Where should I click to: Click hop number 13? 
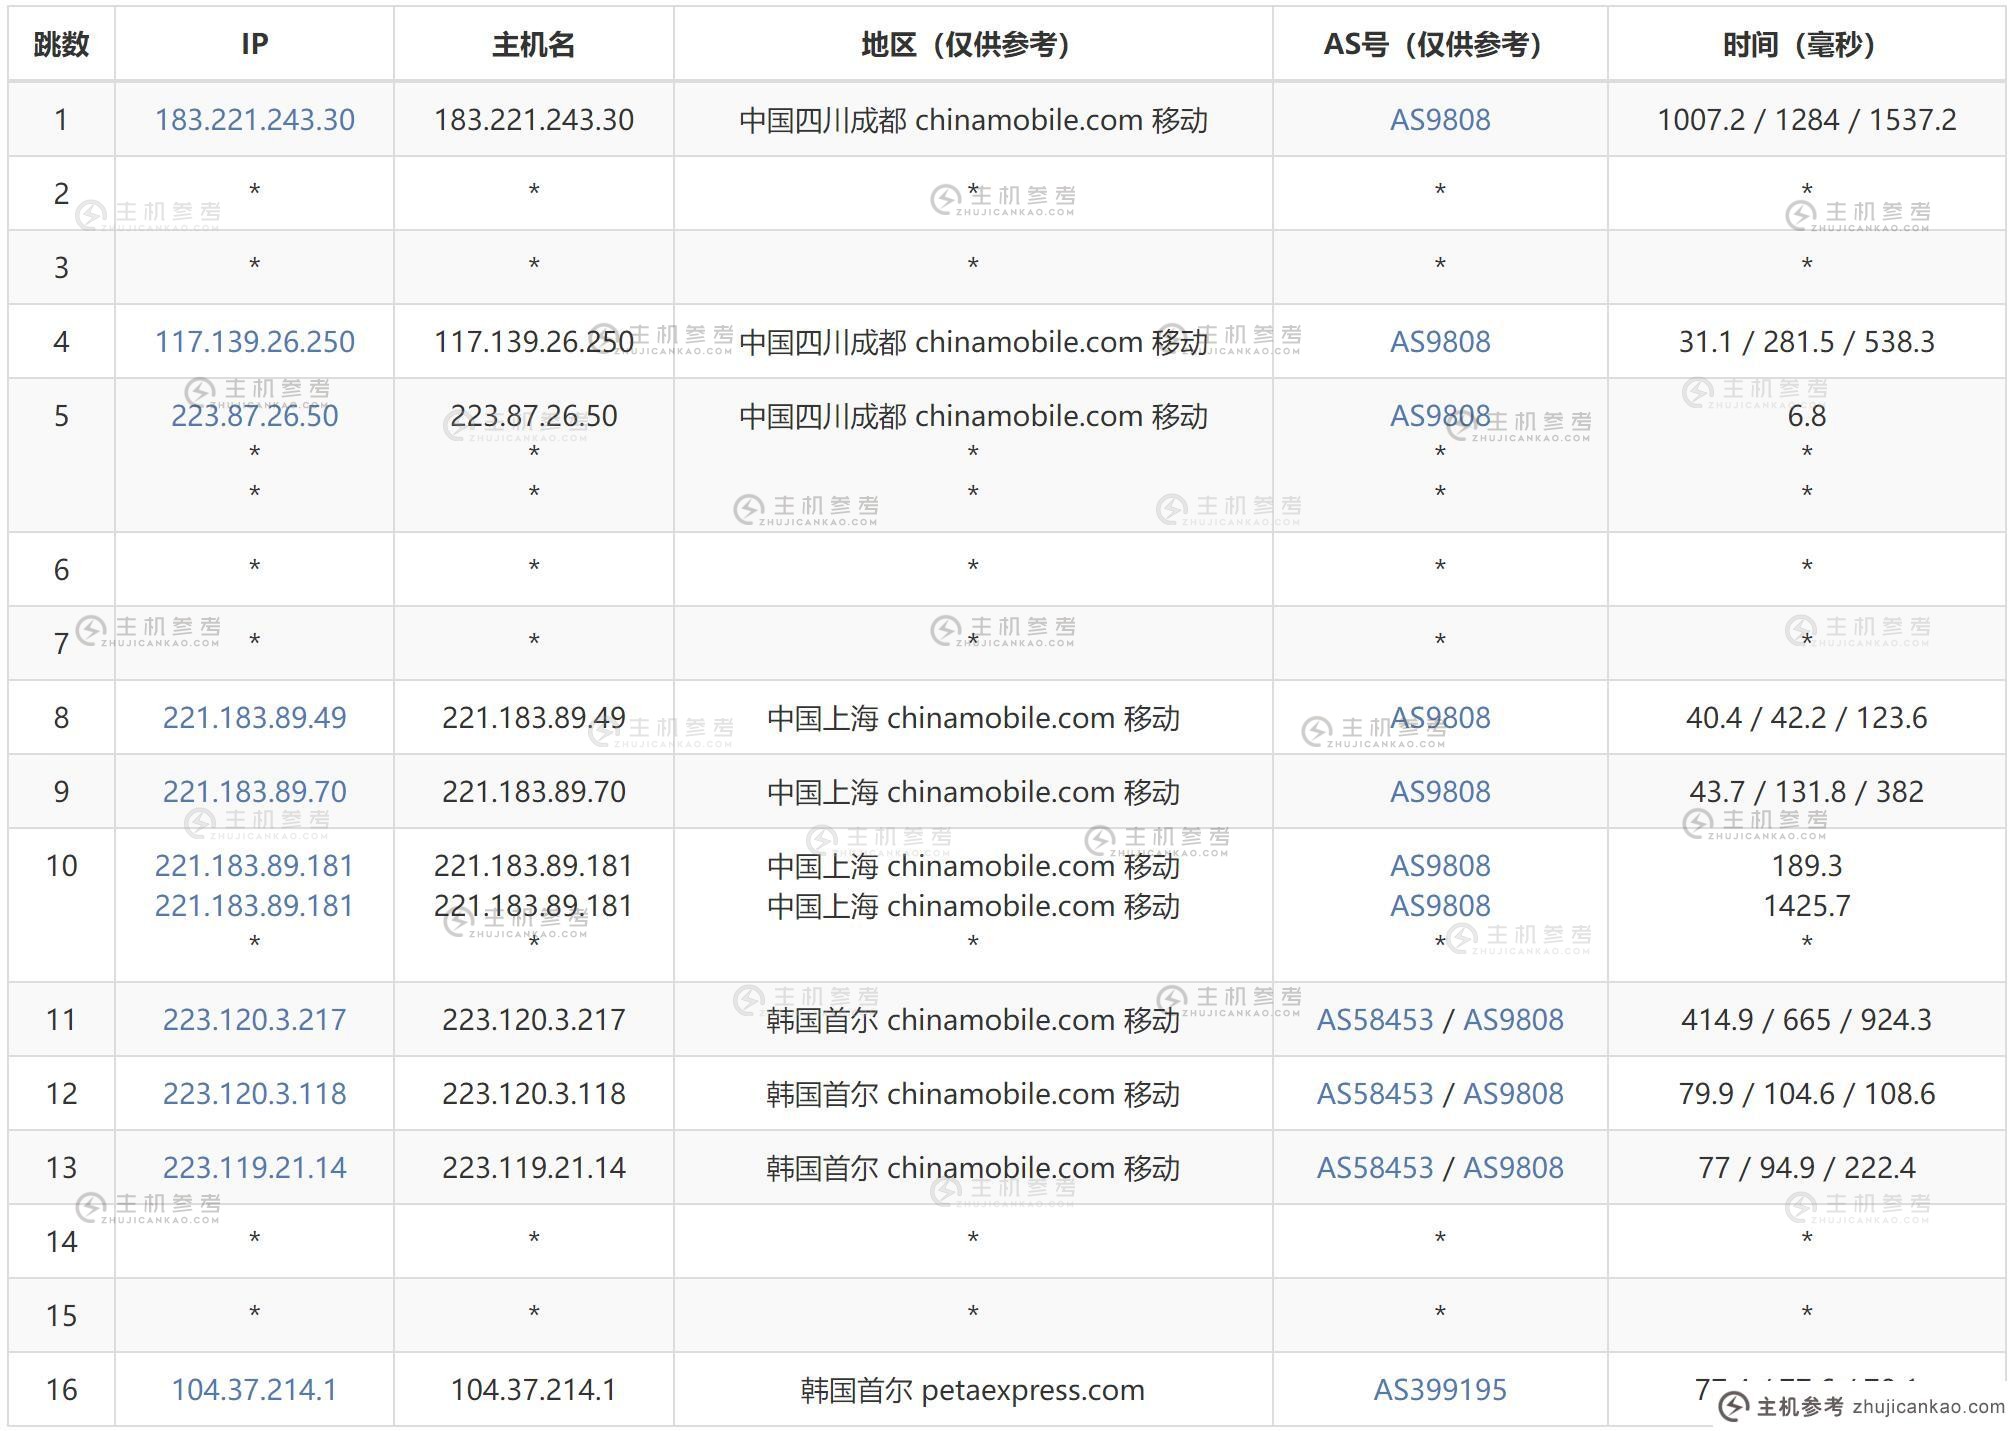61,1168
